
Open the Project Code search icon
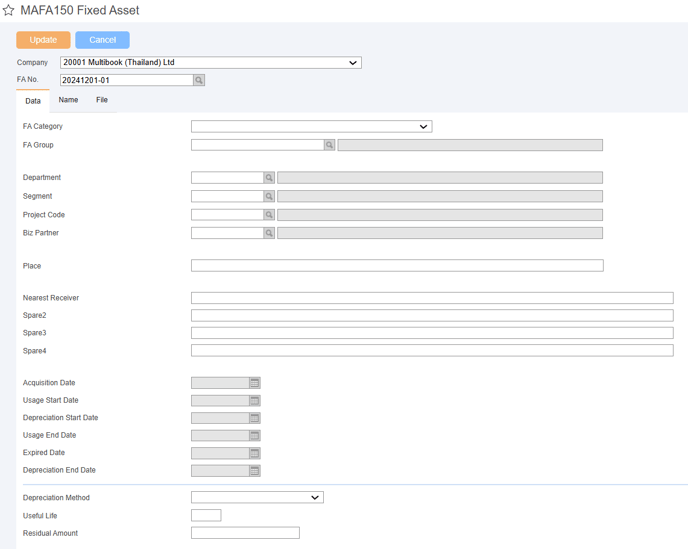pyautogui.click(x=269, y=215)
